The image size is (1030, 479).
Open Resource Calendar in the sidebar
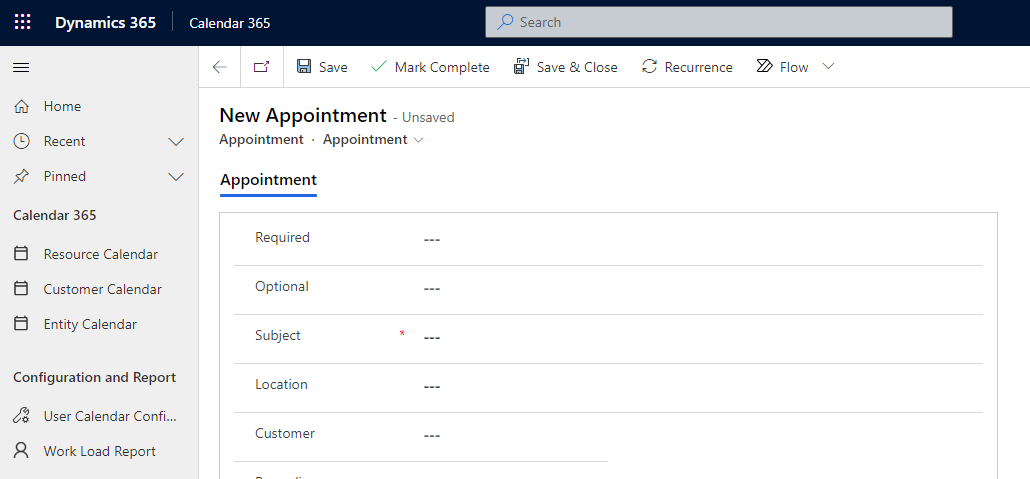(100, 254)
